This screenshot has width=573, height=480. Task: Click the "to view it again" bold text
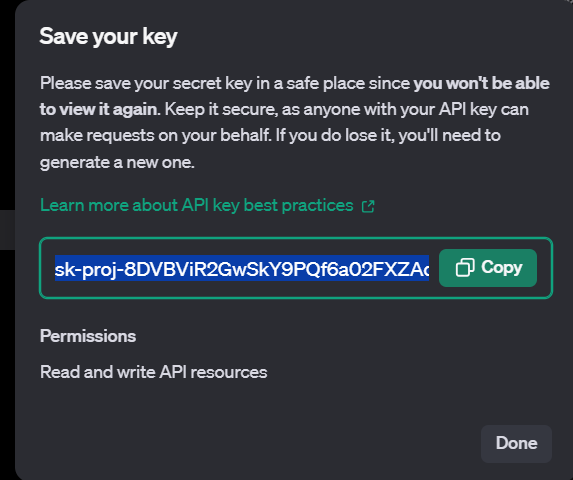pos(99,110)
